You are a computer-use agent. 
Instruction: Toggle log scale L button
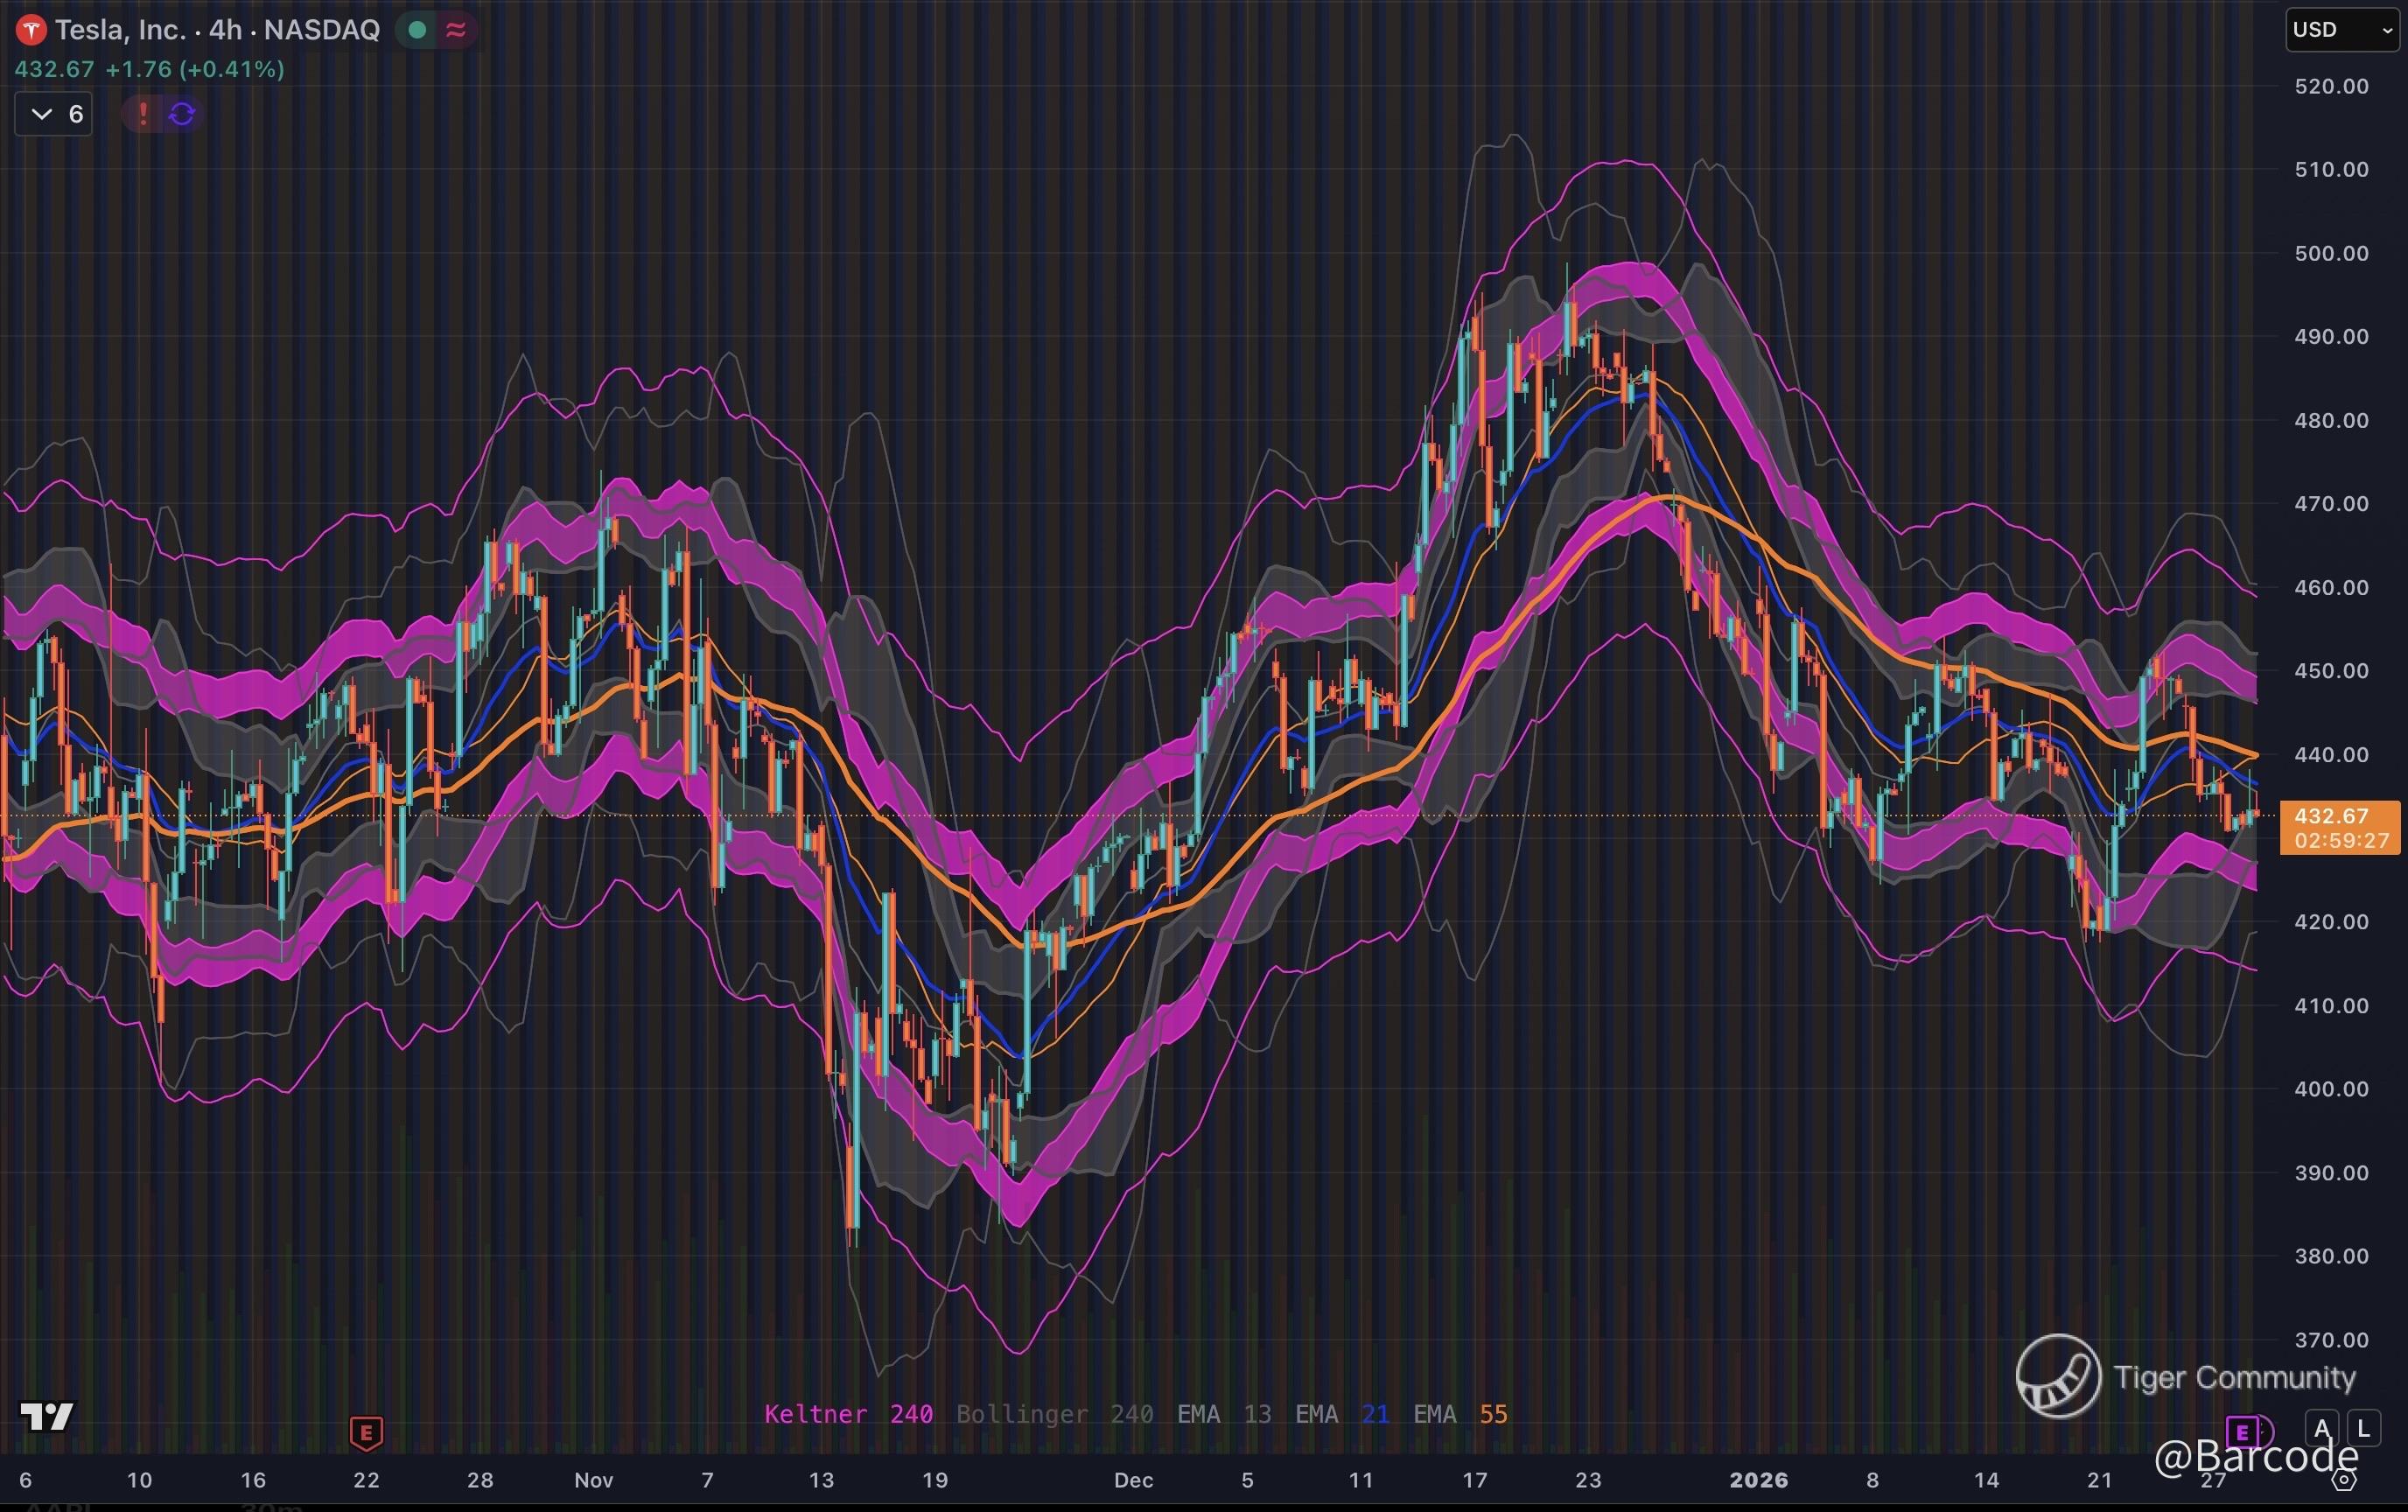pos(2363,1428)
